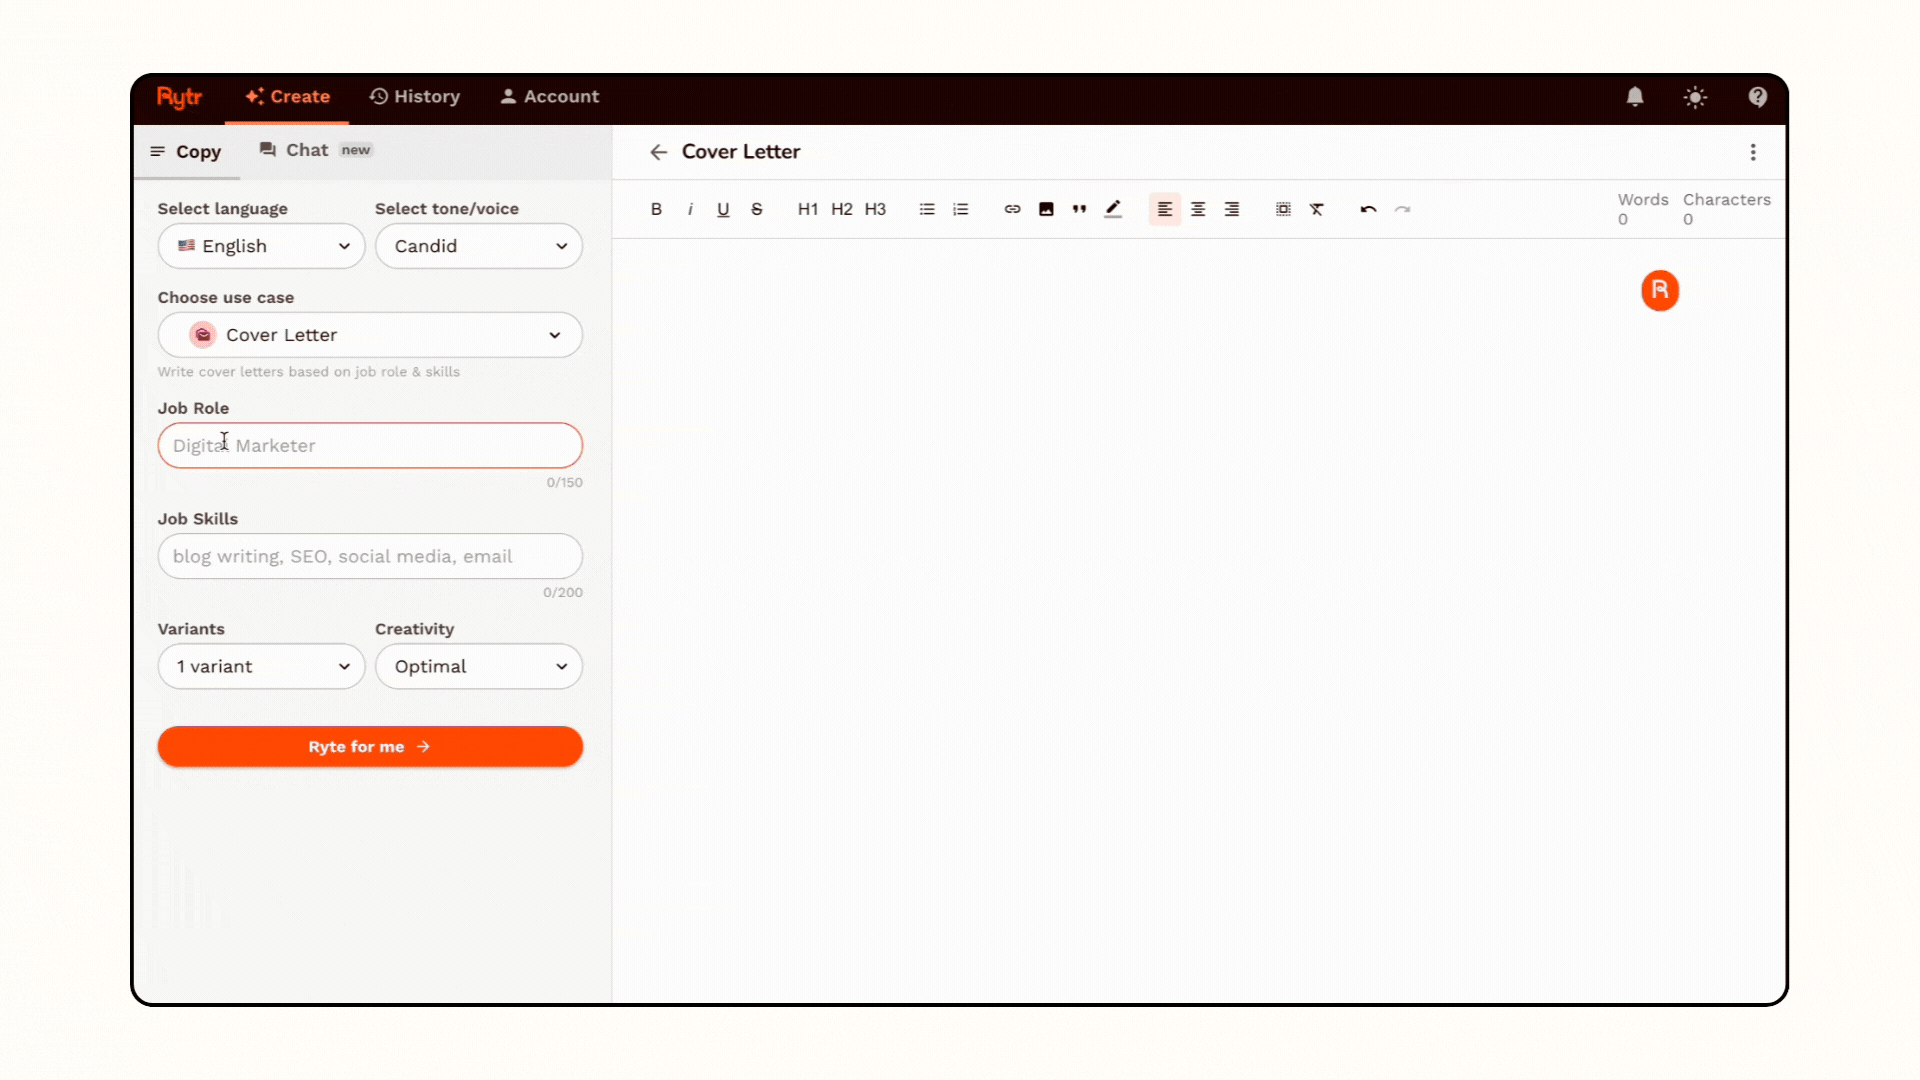
Task: Use the highlight pen tool
Action: click(x=1113, y=209)
